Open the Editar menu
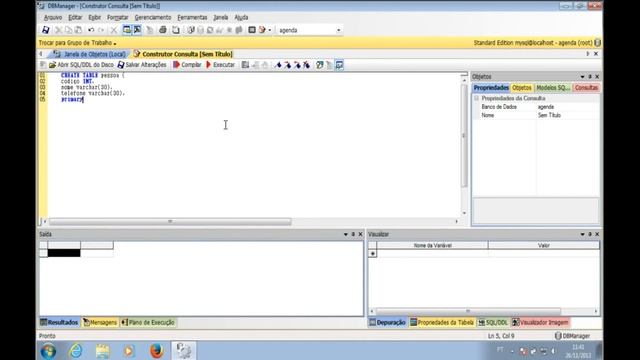 point(75,18)
